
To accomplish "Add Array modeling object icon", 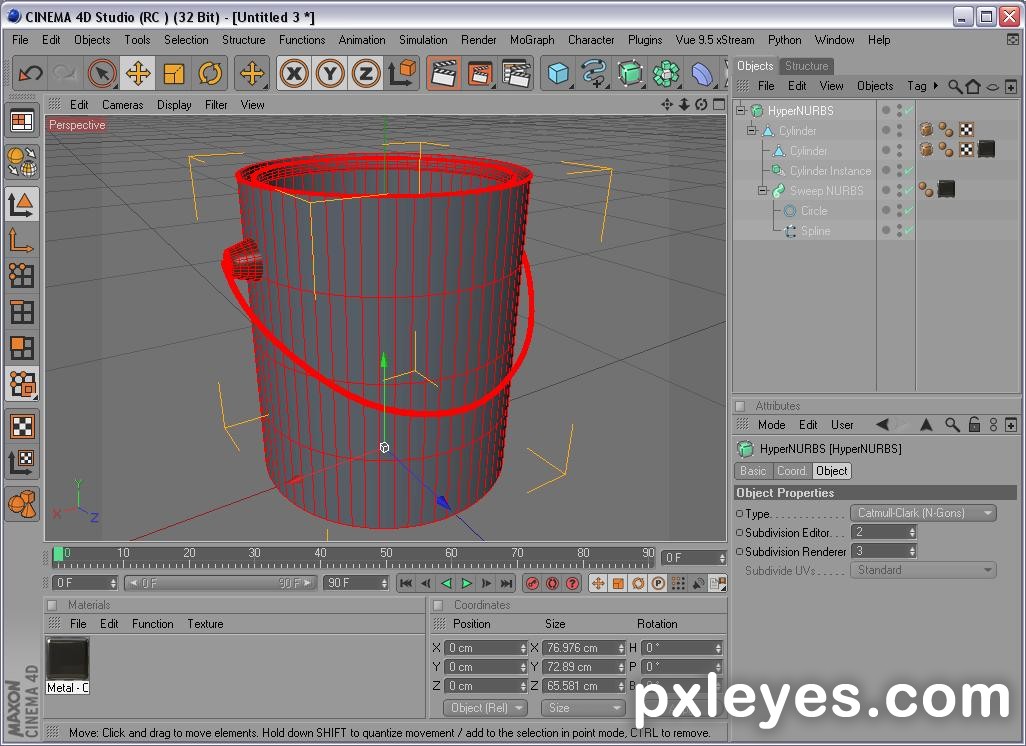I will (666, 73).
